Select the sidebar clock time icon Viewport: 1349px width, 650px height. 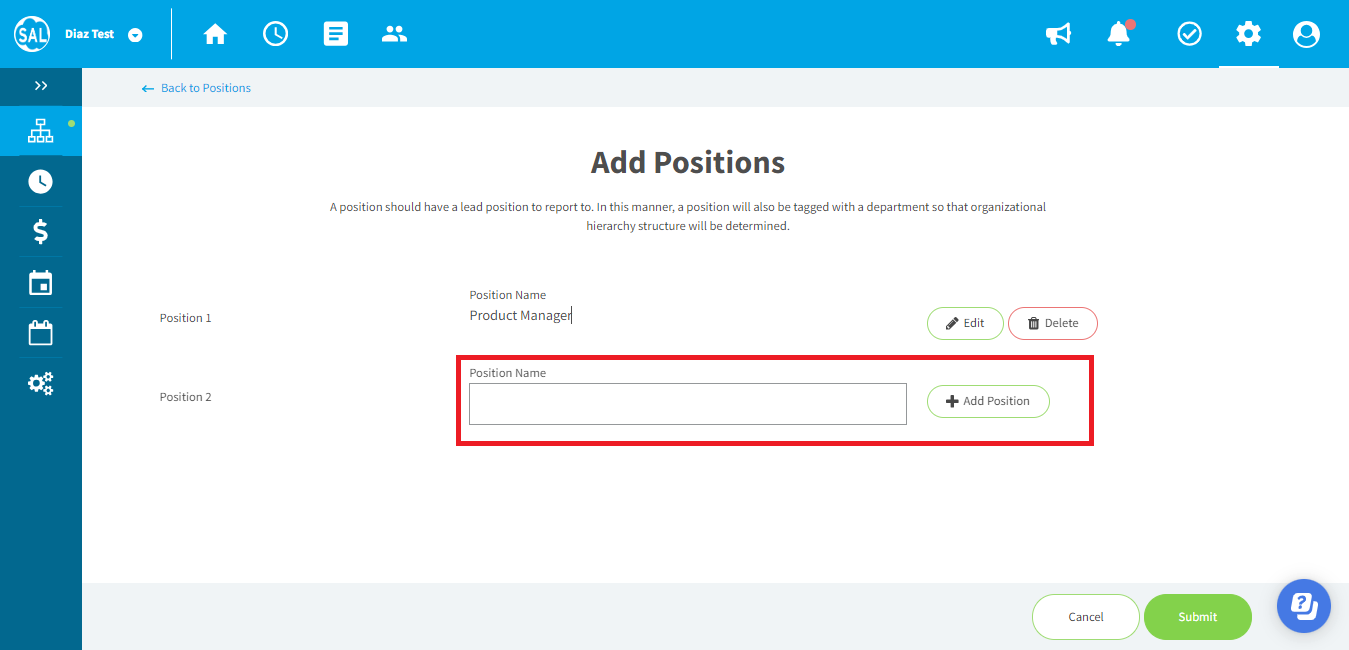(x=40, y=181)
